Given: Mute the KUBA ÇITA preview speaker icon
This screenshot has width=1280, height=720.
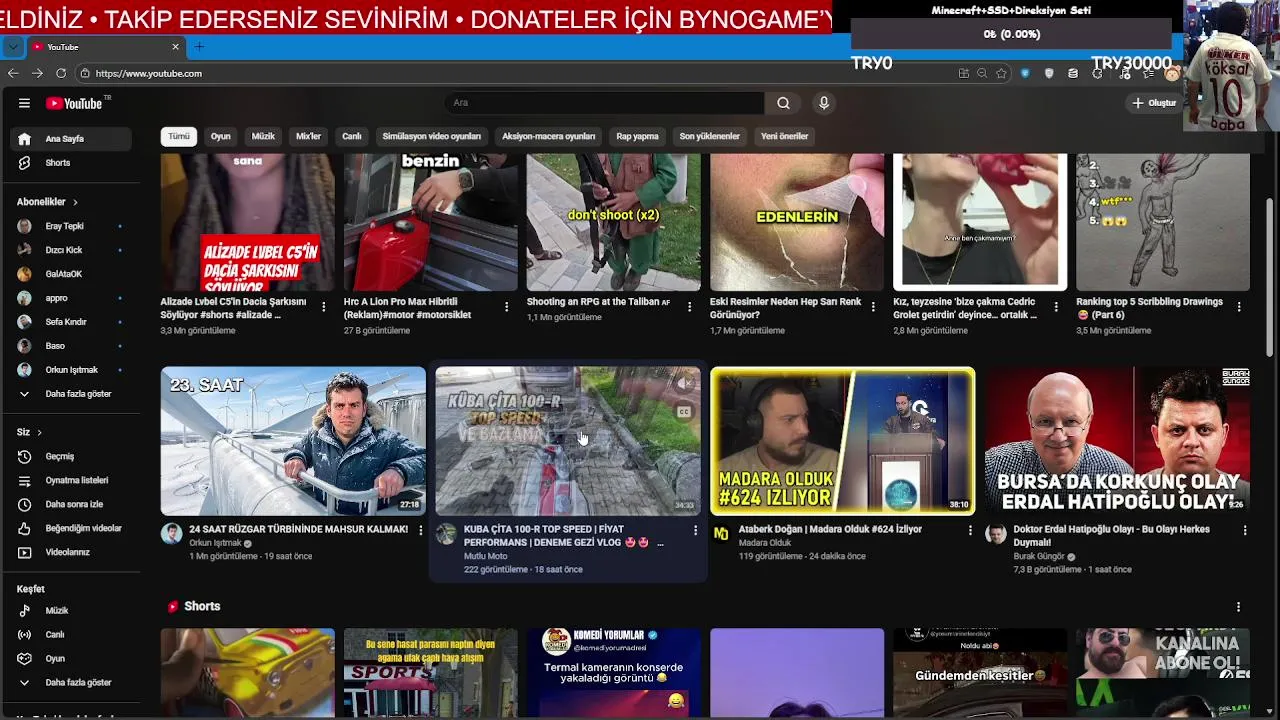Looking at the screenshot, I should point(684,383).
